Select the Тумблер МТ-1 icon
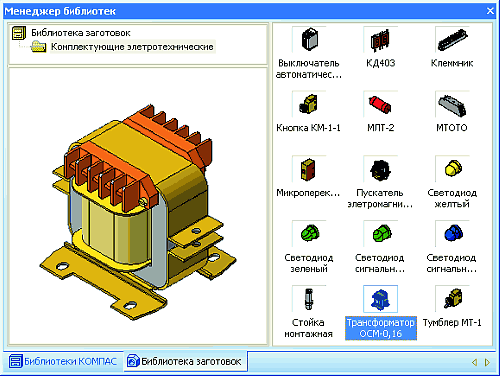This screenshot has height=376, width=500. (452, 299)
